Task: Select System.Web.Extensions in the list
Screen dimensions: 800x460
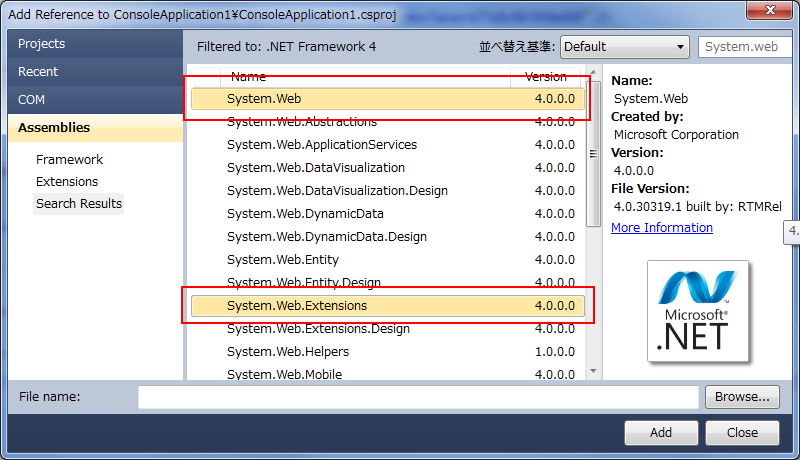Action: tap(297, 306)
